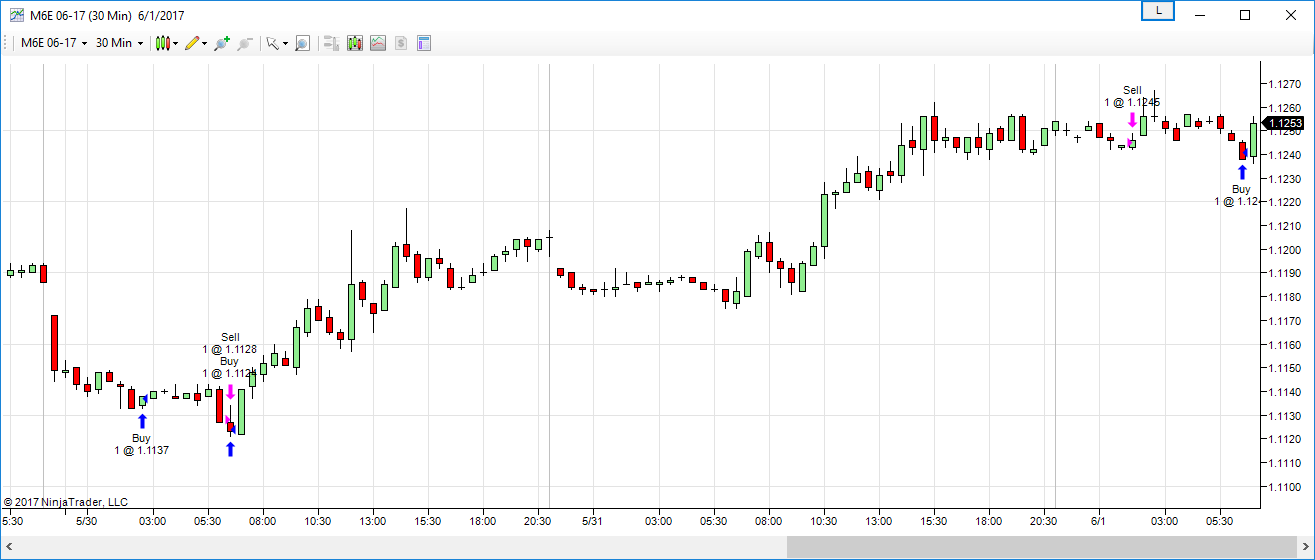Click the blue Buy arrow at 1.1137
Viewport: 1315px width, 560px height.
[142, 421]
